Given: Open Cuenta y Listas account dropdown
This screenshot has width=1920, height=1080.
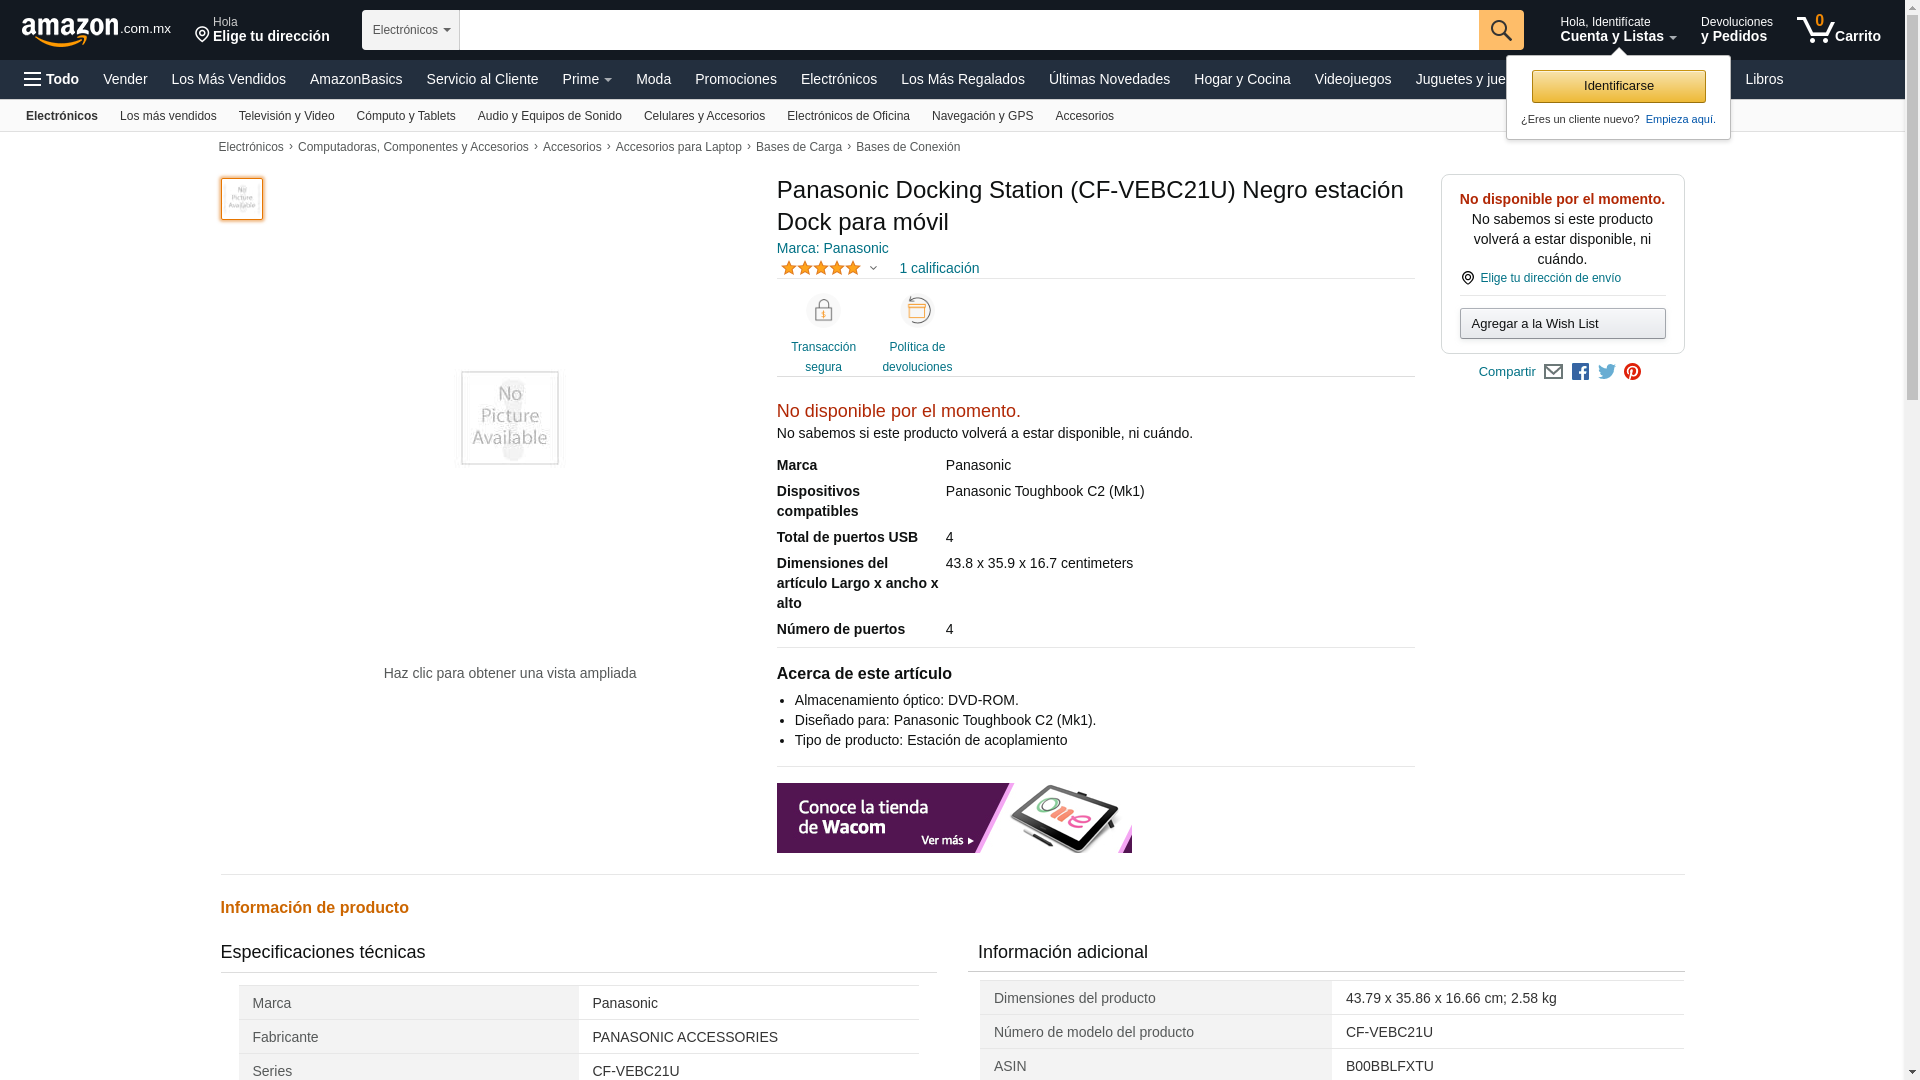Looking at the screenshot, I should pos(1617,30).
